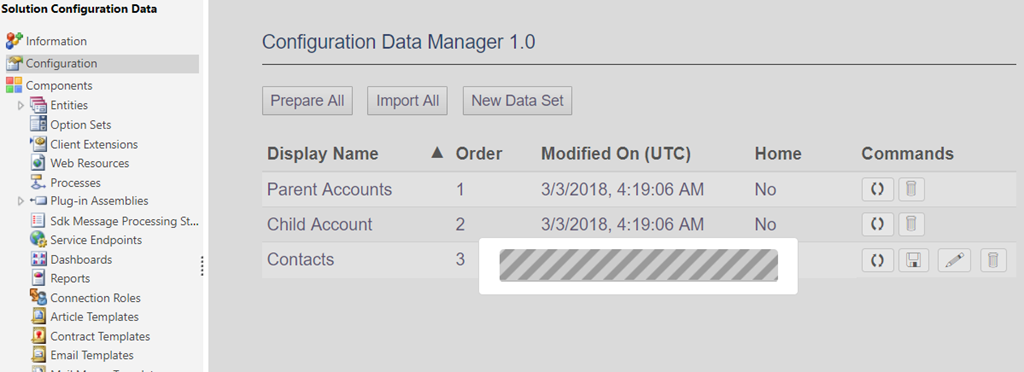The image size is (1024, 372).
Task: Click the Dashboards icon
Action: click(x=39, y=259)
